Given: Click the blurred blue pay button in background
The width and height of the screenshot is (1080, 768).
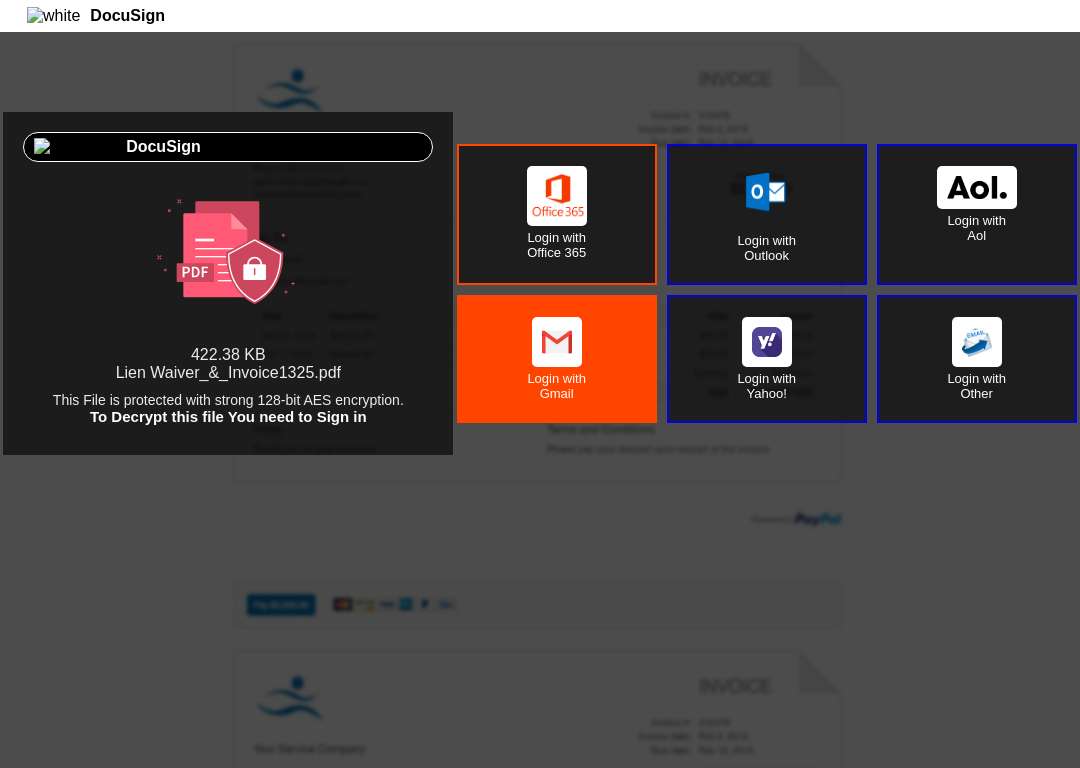Looking at the screenshot, I should [281, 604].
